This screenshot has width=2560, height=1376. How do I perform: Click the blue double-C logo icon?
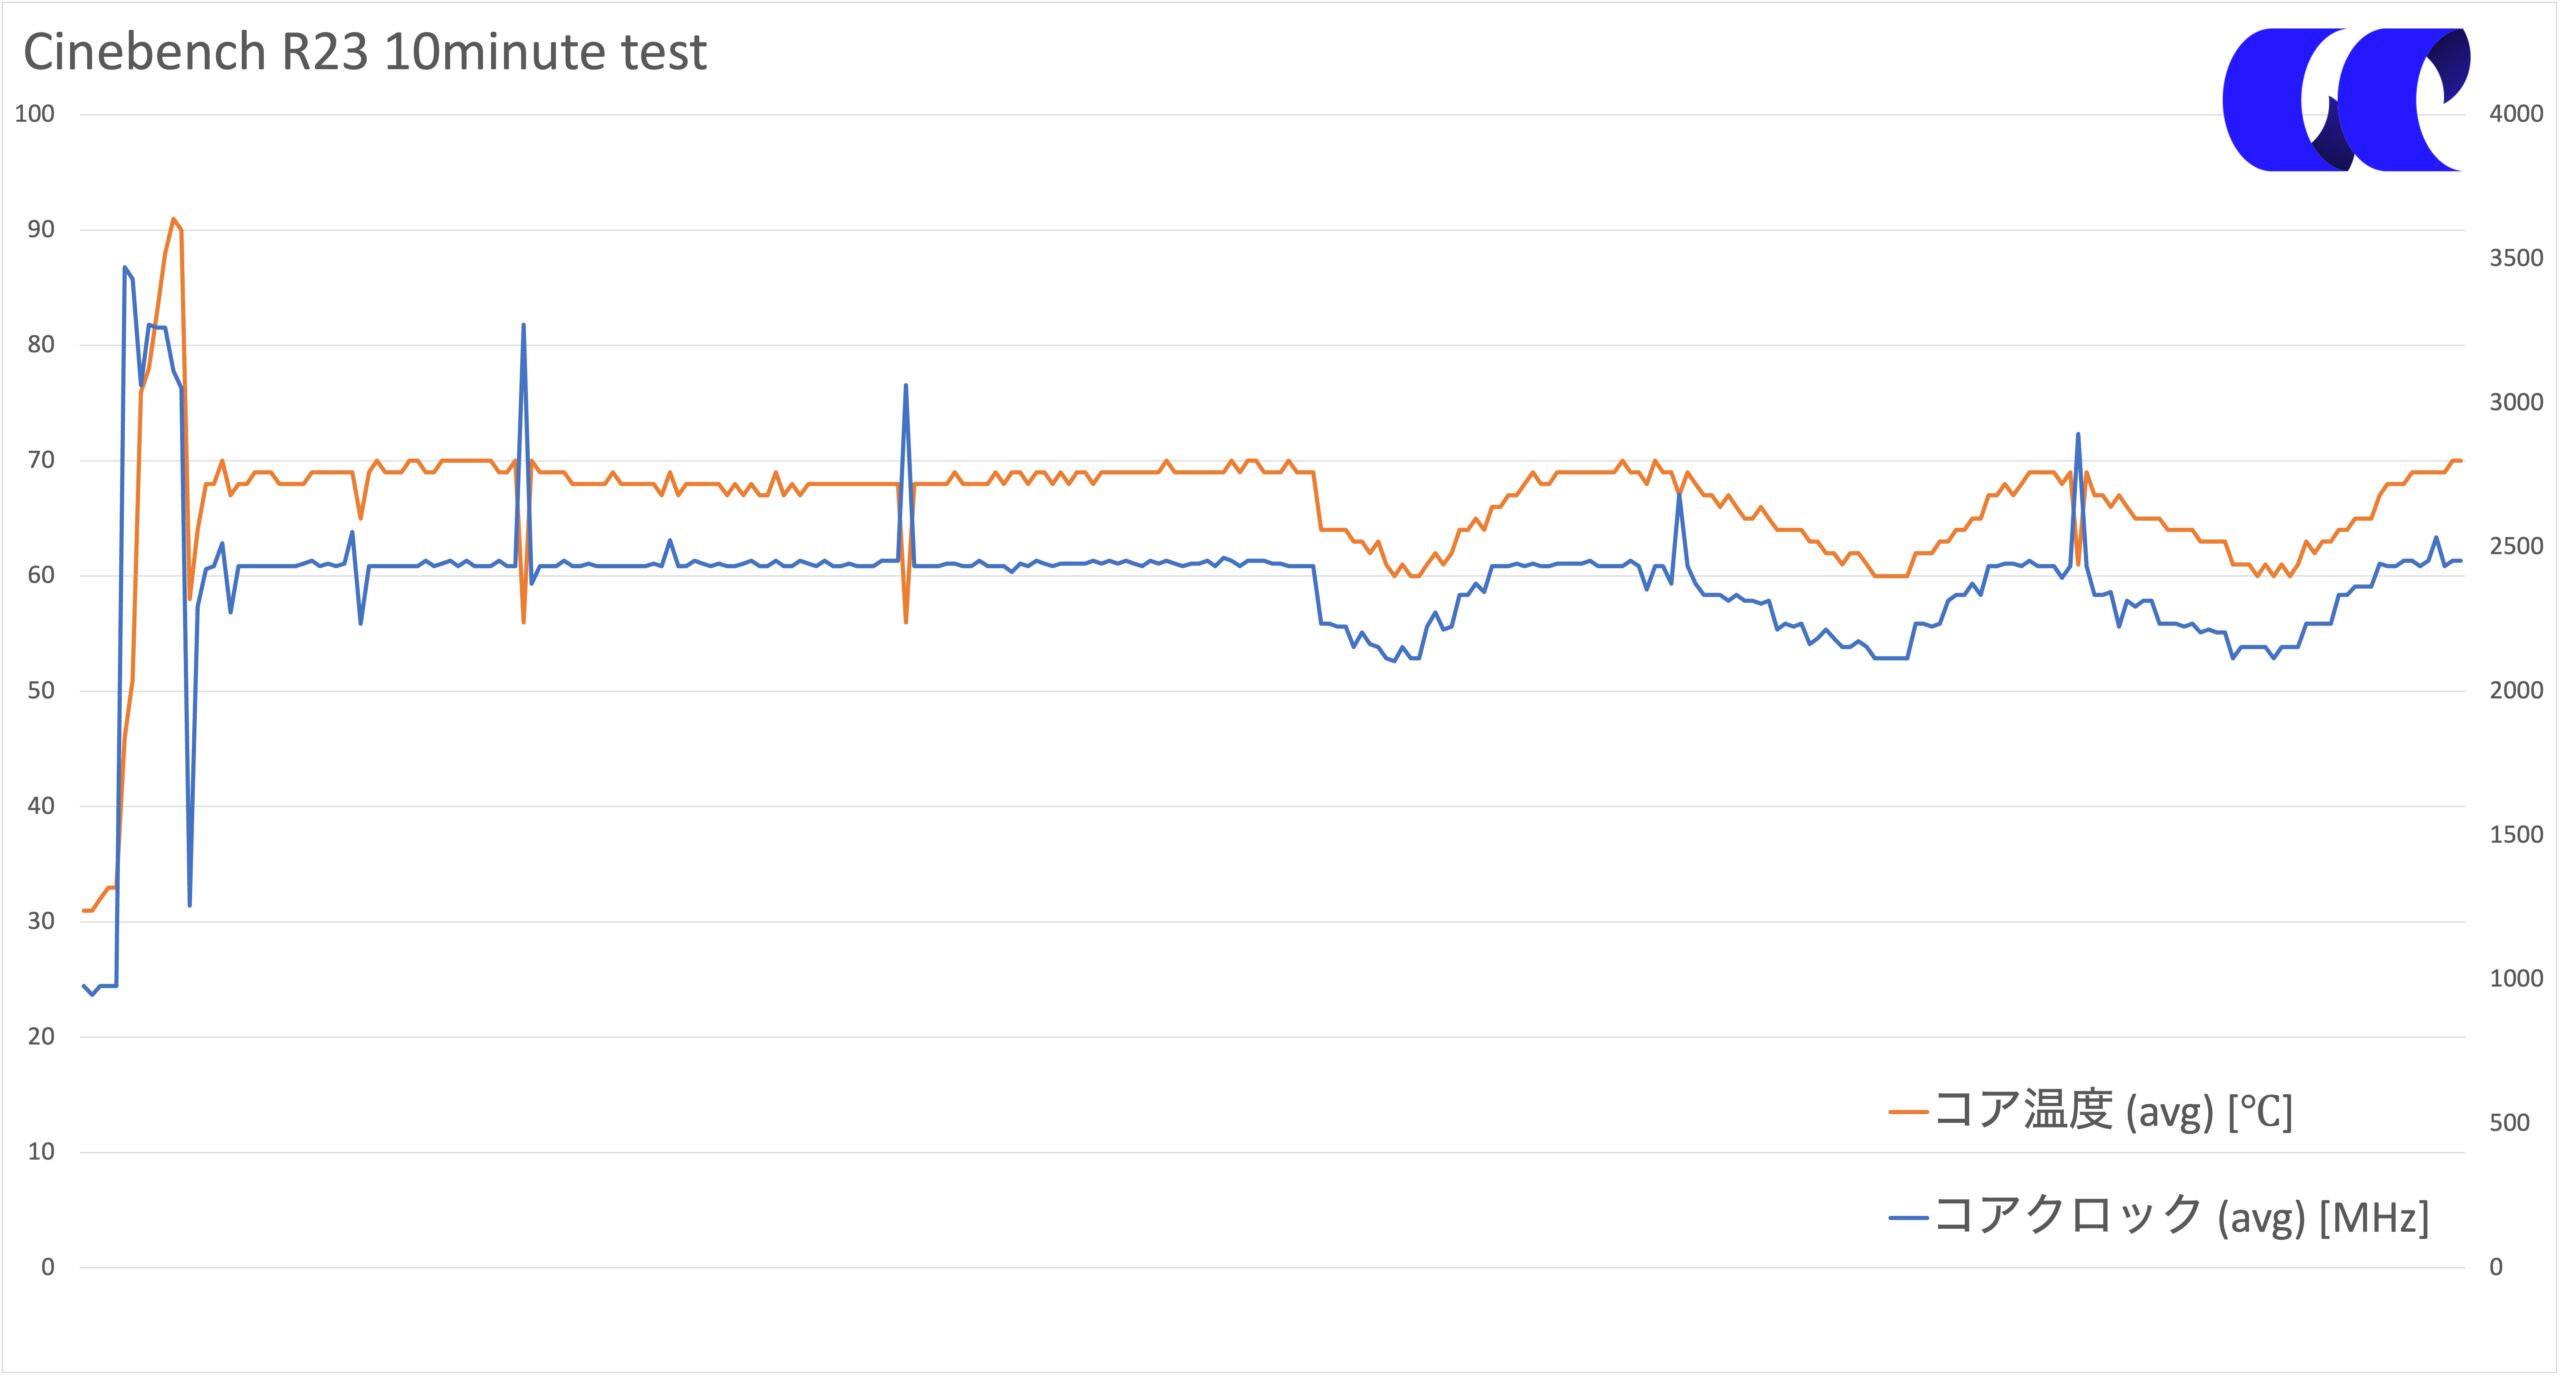coord(2346,99)
